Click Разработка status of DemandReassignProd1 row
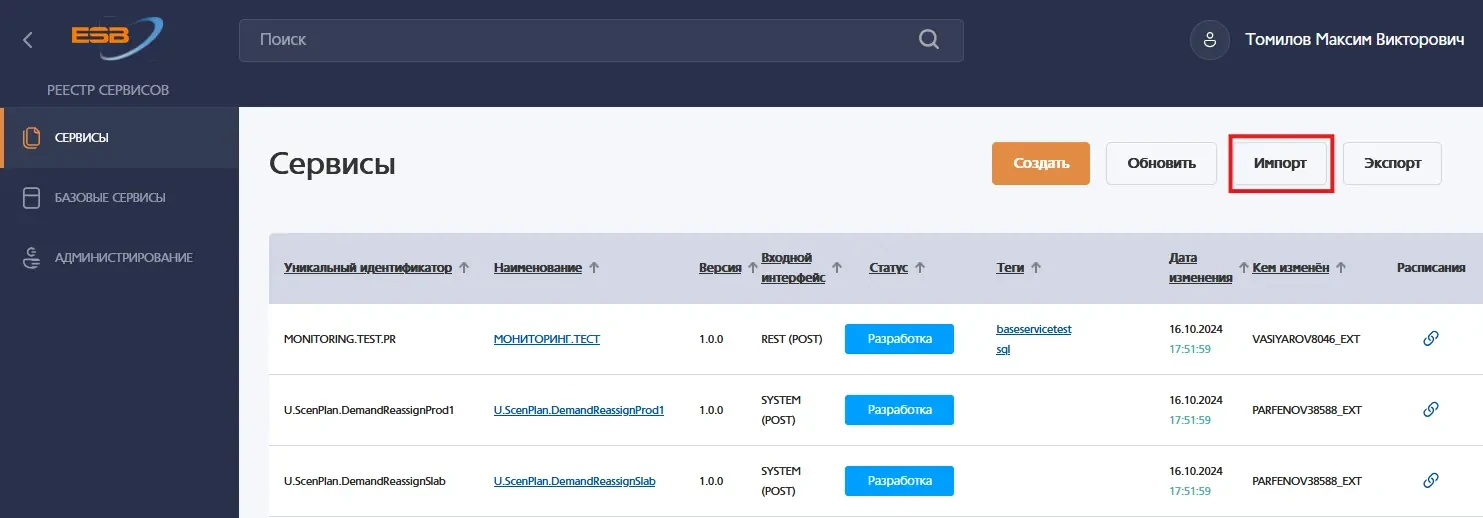 (x=899, y=410)
